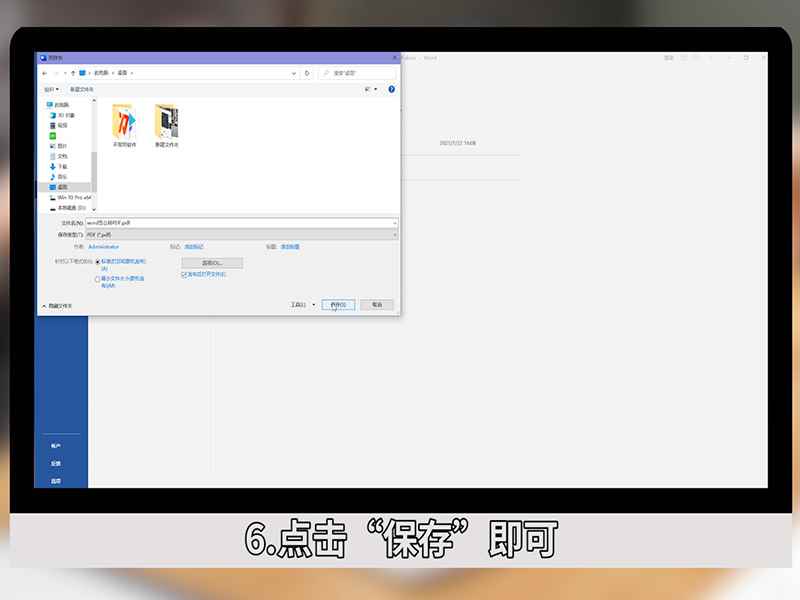
Task: Click the change-view icon above the file list
Action: [x=370, y=88]
